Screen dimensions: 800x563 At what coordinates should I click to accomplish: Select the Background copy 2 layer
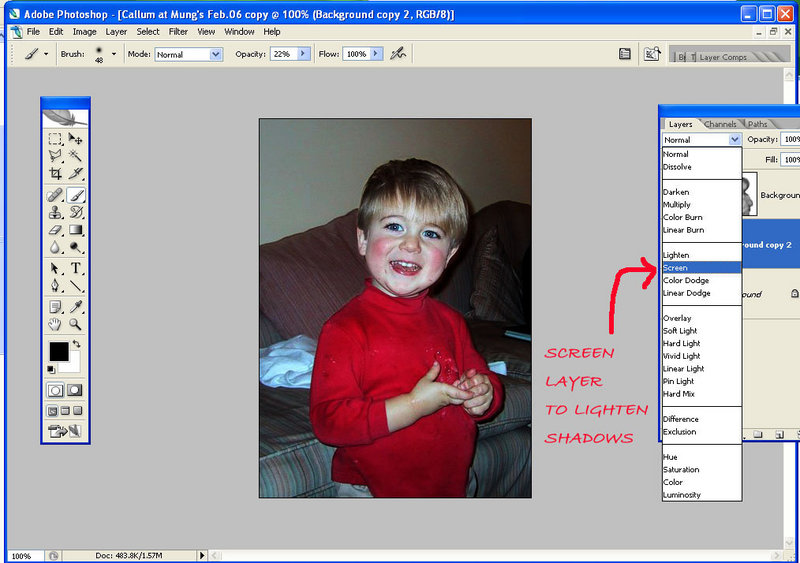point(770,244)
